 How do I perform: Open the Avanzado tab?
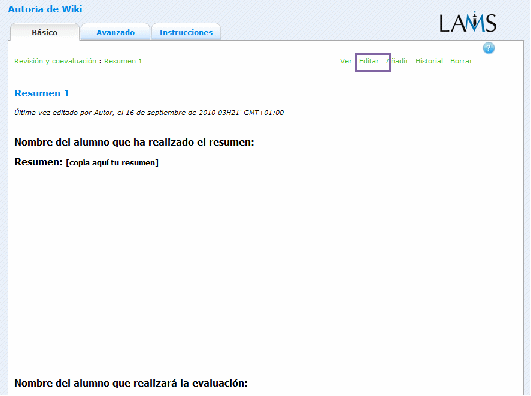(x=115, y=32)
